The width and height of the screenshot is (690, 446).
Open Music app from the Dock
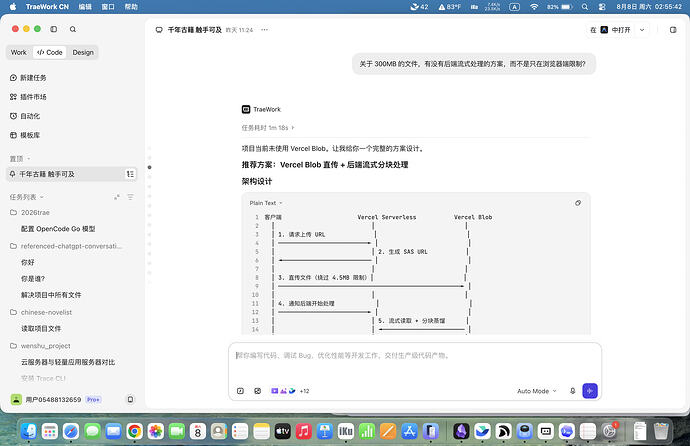coord(304,431)
